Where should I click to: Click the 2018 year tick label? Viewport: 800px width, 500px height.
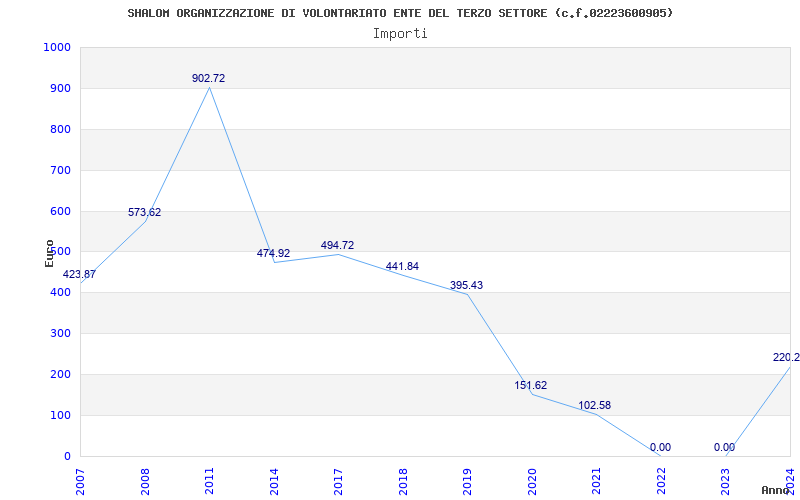[x=403, y=481]
